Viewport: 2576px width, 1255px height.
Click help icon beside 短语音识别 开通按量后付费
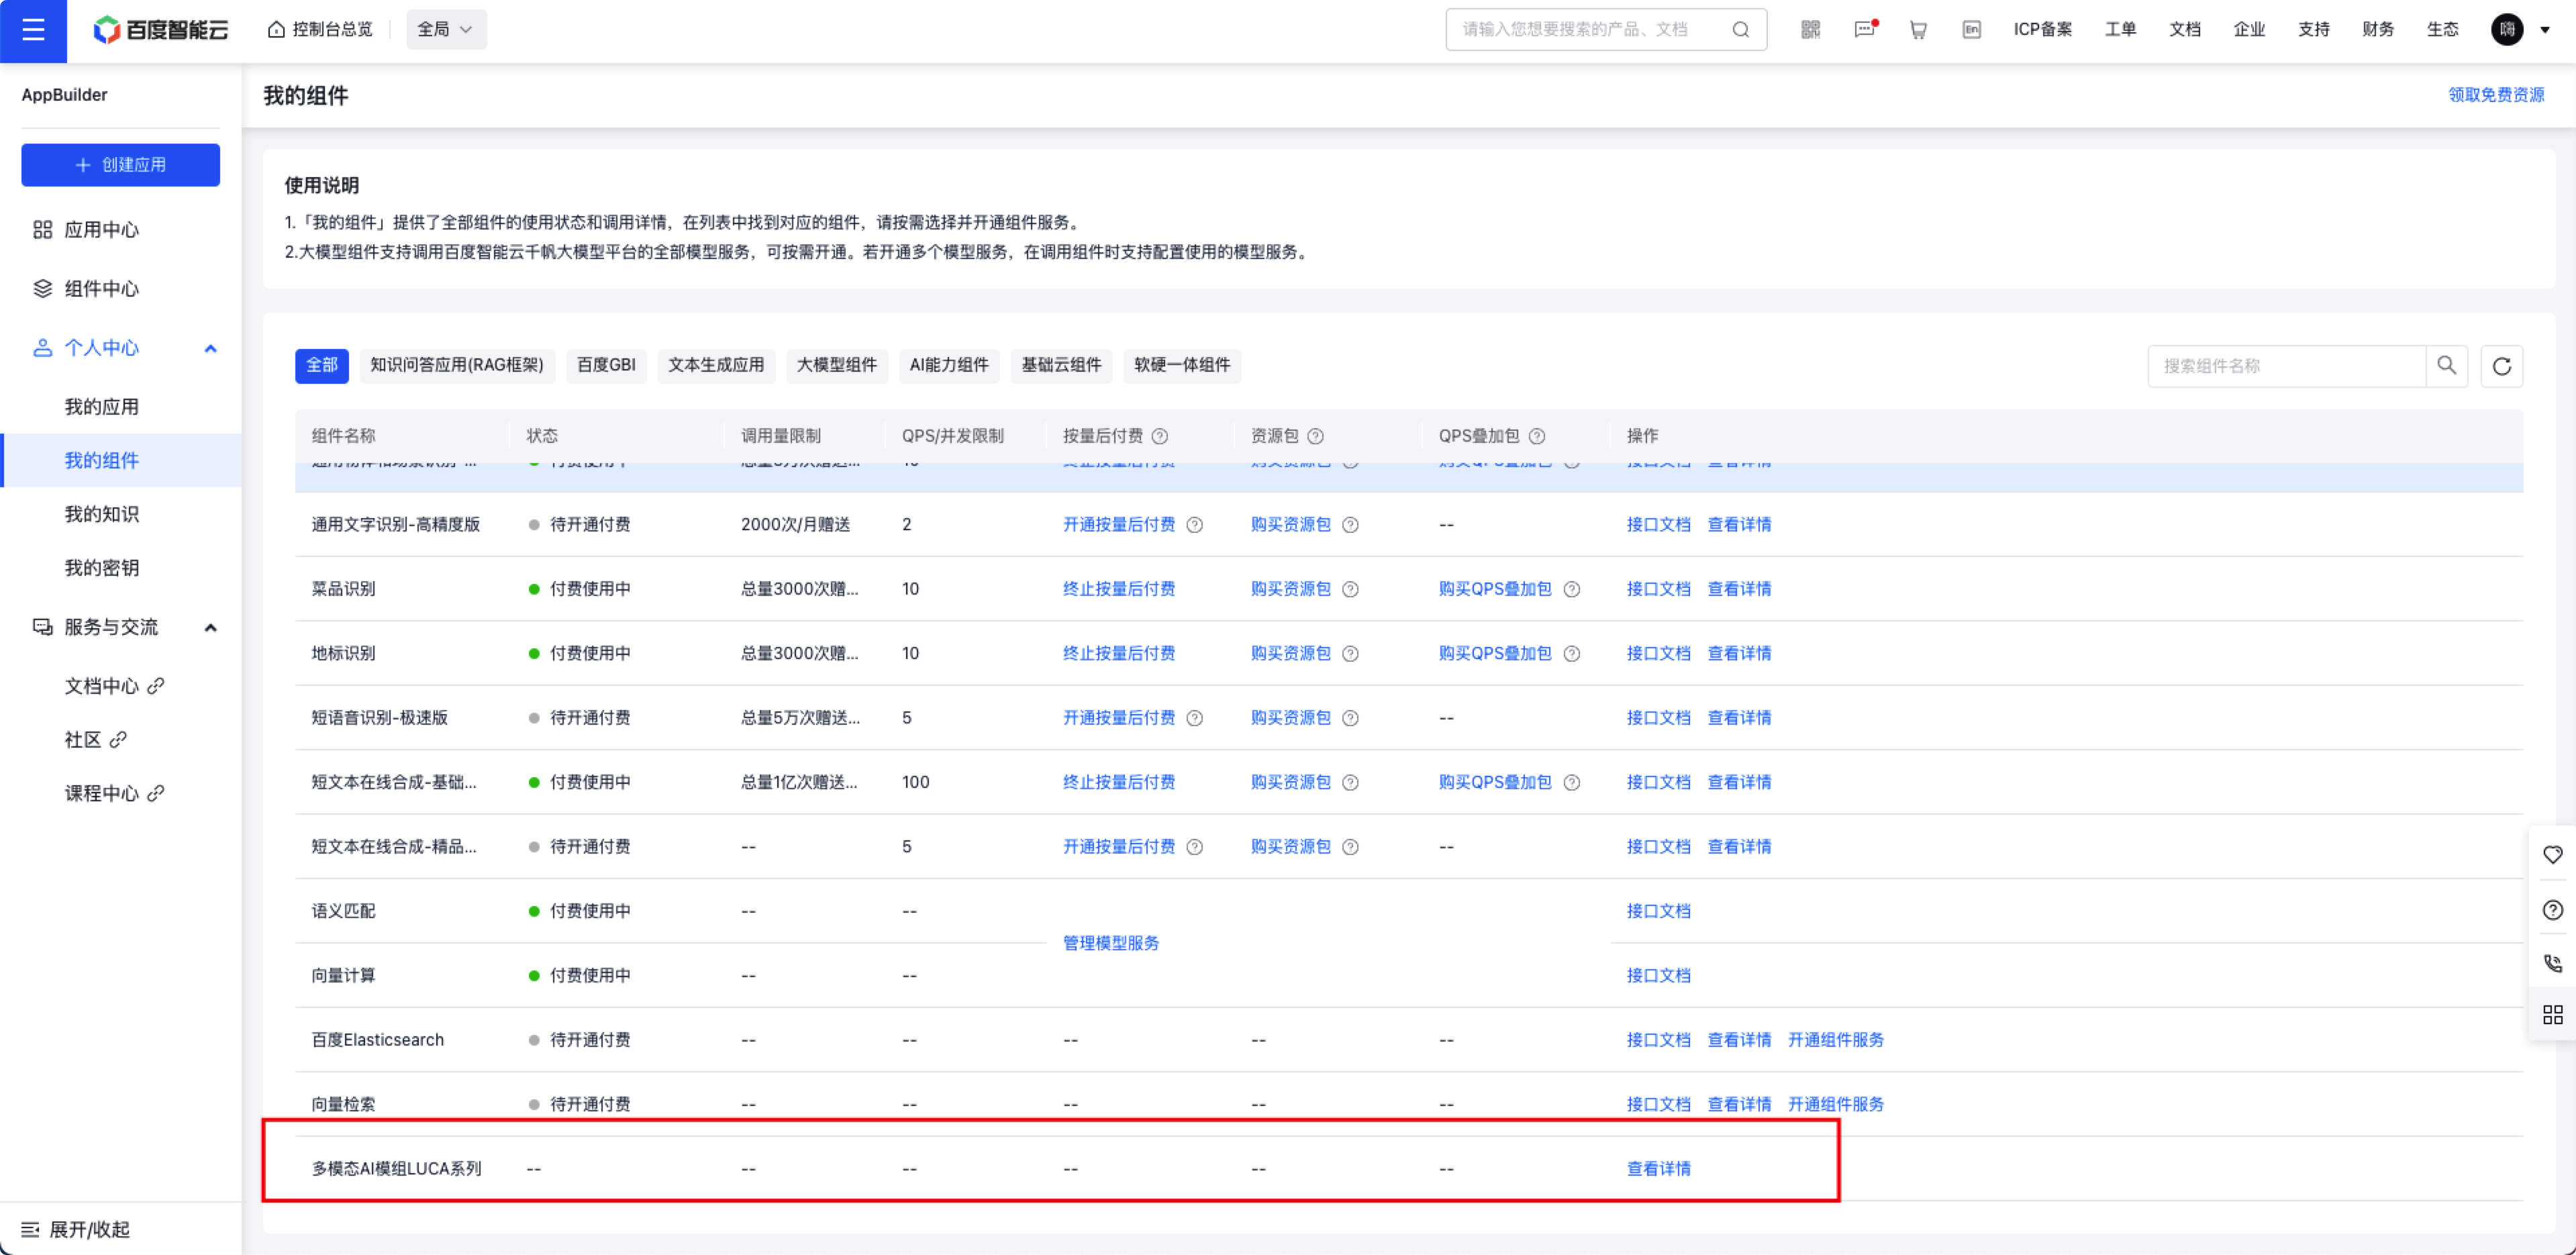(1195, 718)
